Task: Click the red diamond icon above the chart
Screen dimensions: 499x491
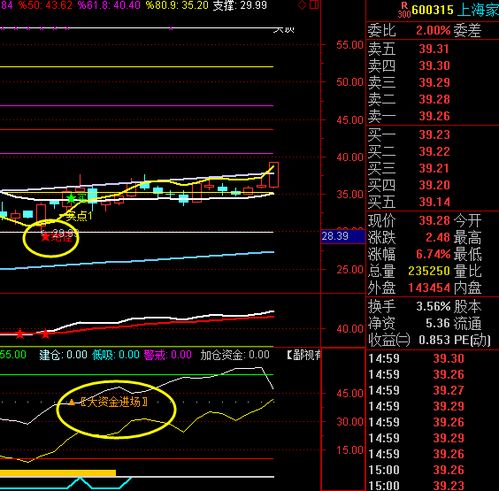Action: (302, 5)
